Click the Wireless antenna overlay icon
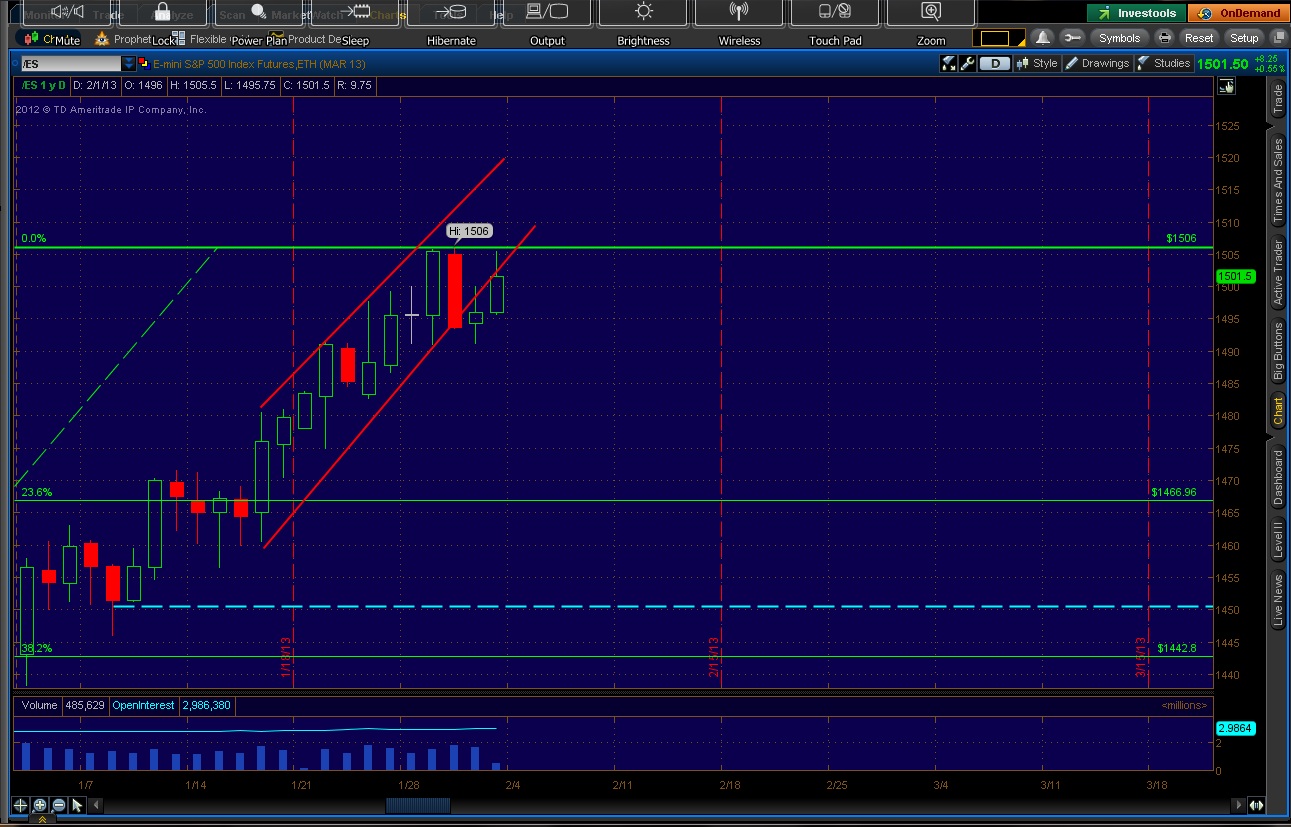 click(x=739, y=12)
